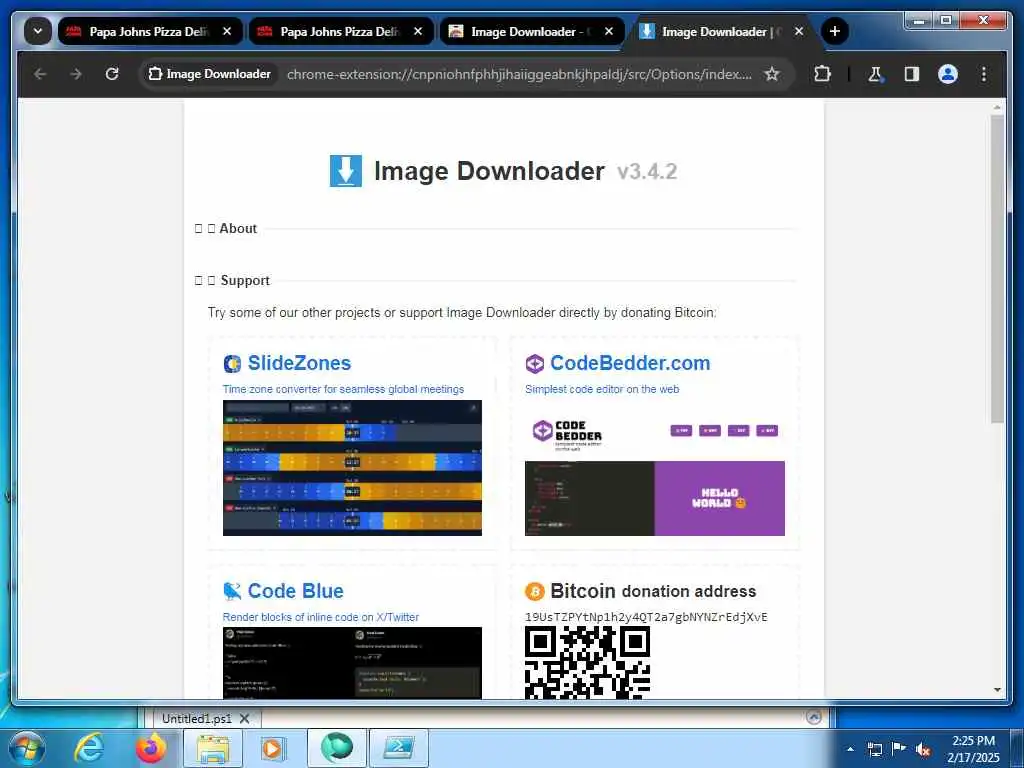Click the orange Bitcoin icon
Viewport: 1024px width, 768px height.
534,592
